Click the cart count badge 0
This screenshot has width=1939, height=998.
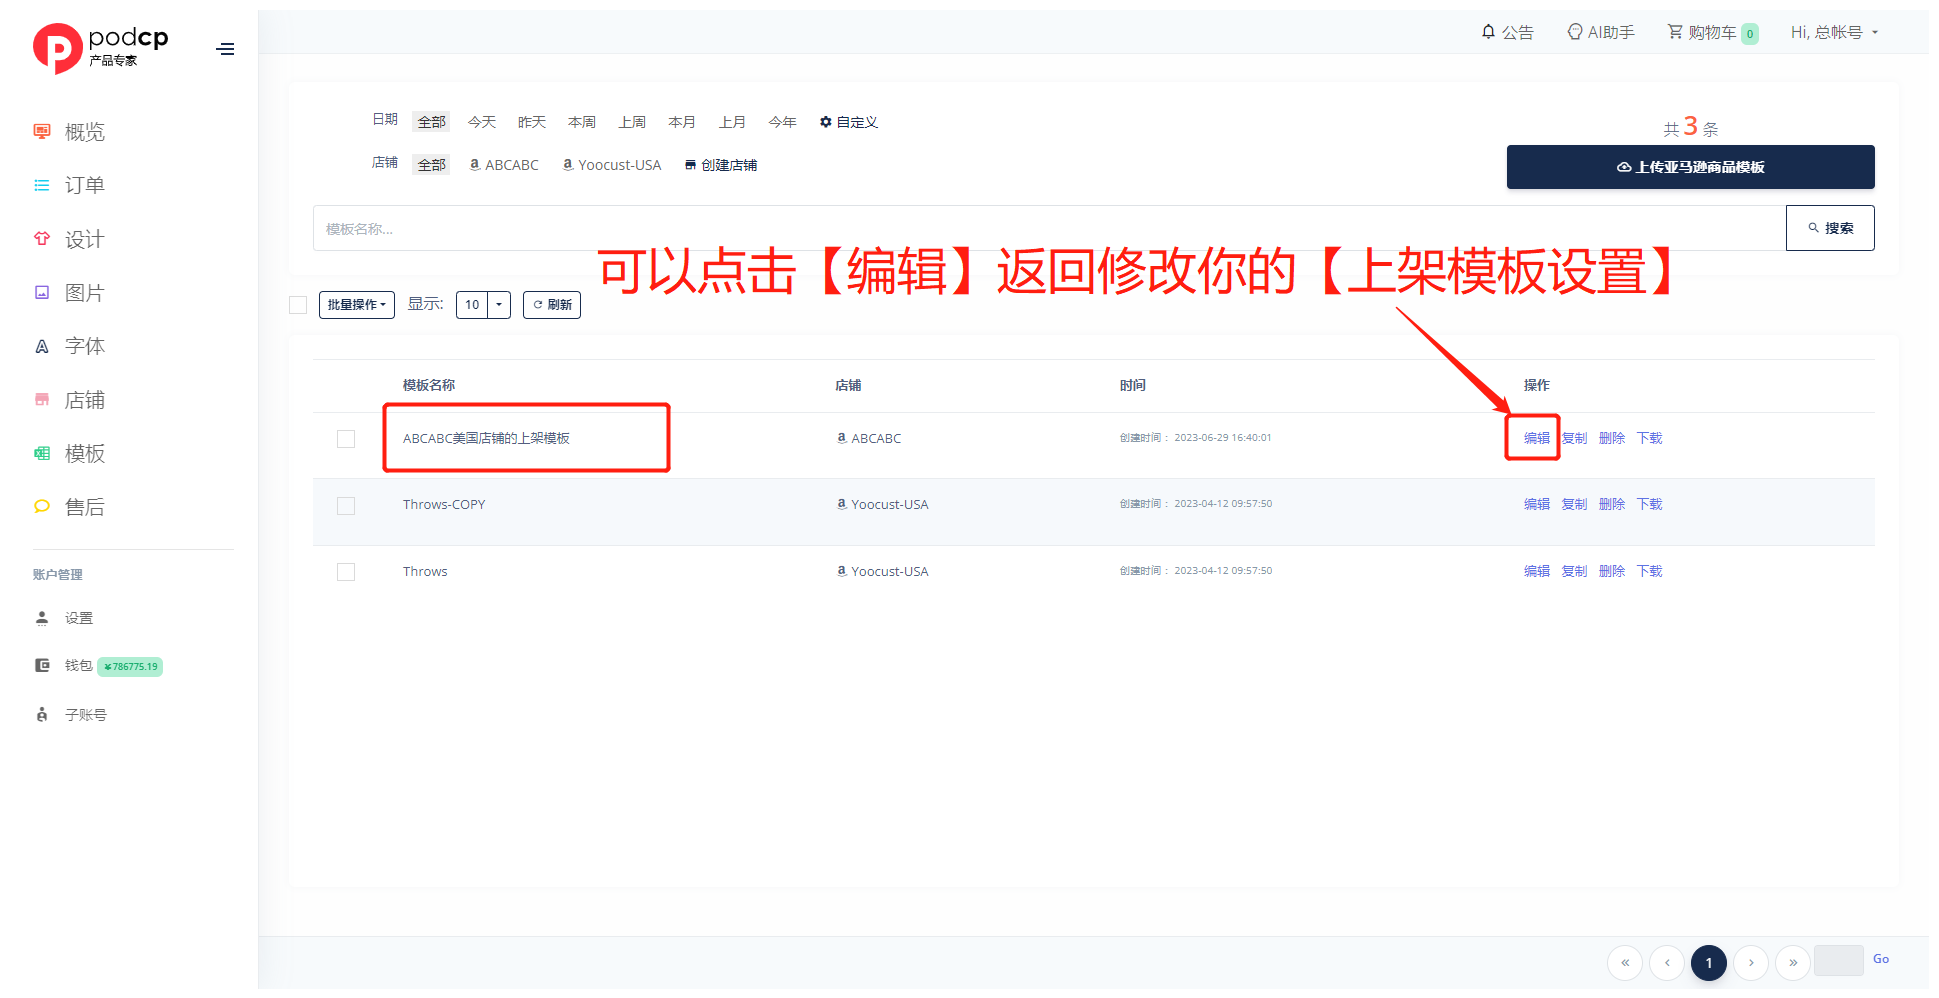[x=1750, y=33]
